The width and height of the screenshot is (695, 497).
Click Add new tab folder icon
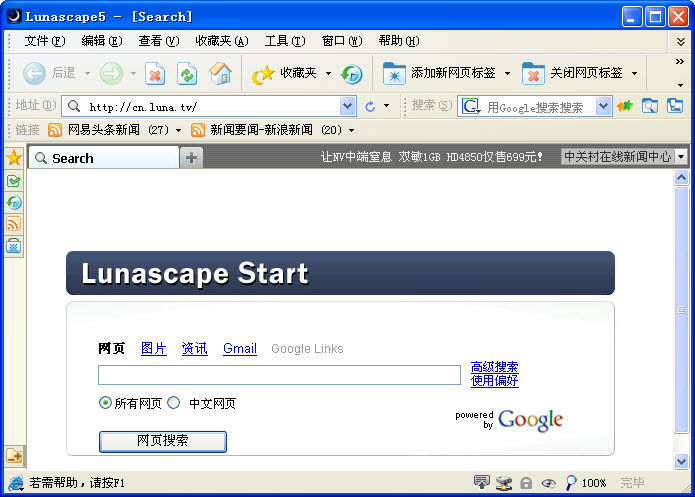pos(394,73)
